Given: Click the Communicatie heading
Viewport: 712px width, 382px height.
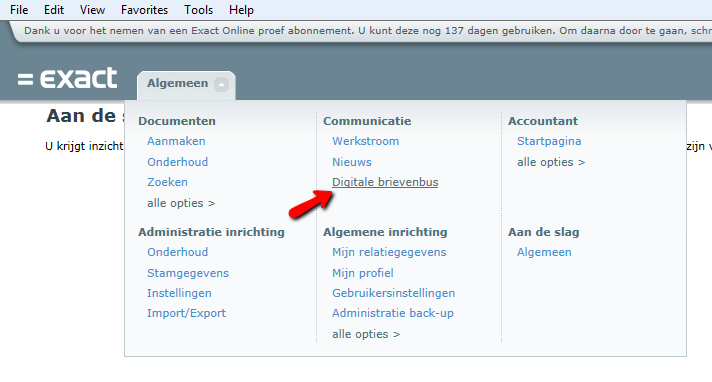Looking at the screenshot, I should click(367, 121).
